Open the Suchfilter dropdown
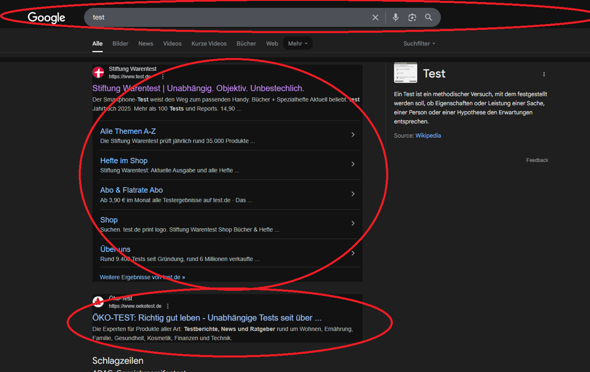 pyautogui.click(x=419, y=44)
